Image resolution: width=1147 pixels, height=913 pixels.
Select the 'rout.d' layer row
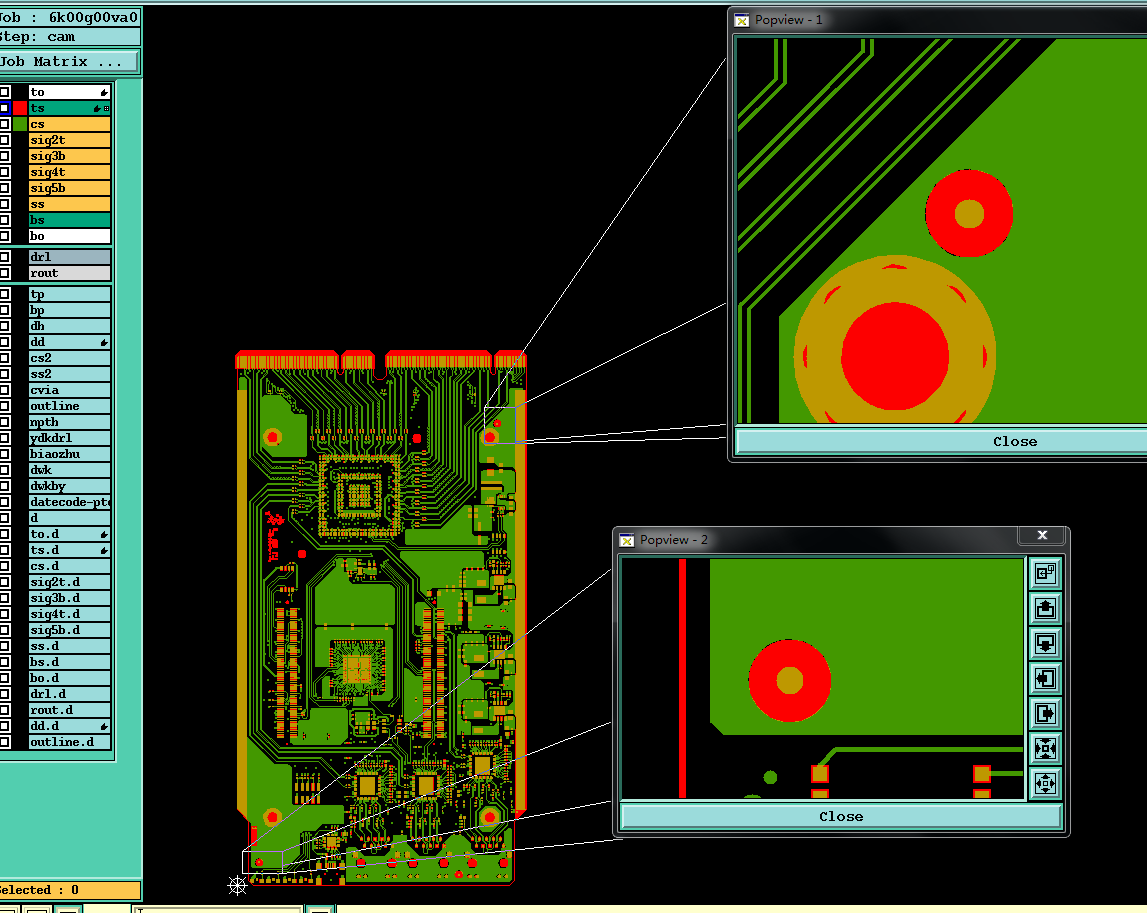[x=69, y=710]
